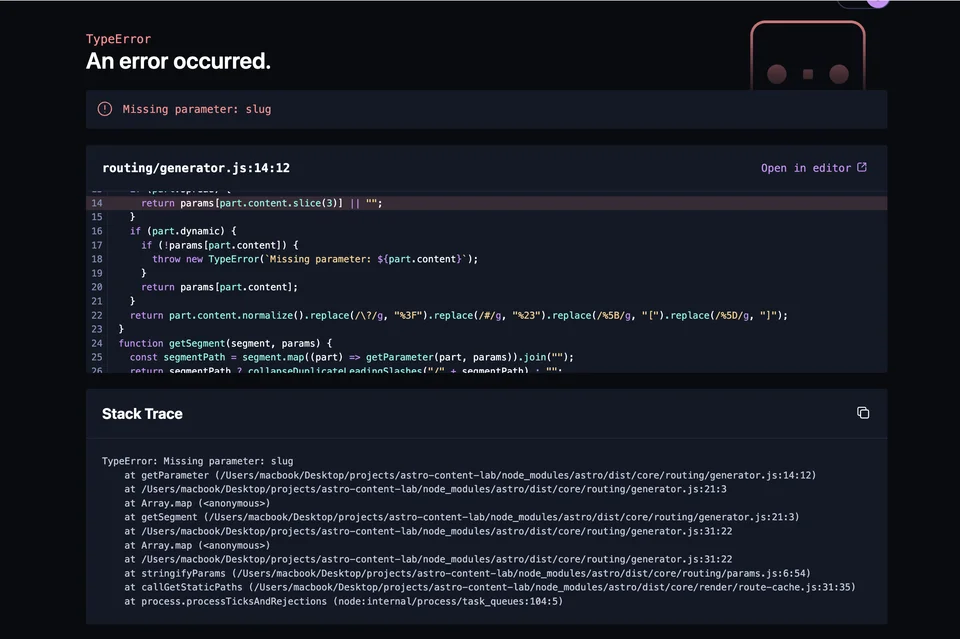The image size is (960, 639).
Task: Click the processTicksAndRejections stack frame
Action: point(343,601)
